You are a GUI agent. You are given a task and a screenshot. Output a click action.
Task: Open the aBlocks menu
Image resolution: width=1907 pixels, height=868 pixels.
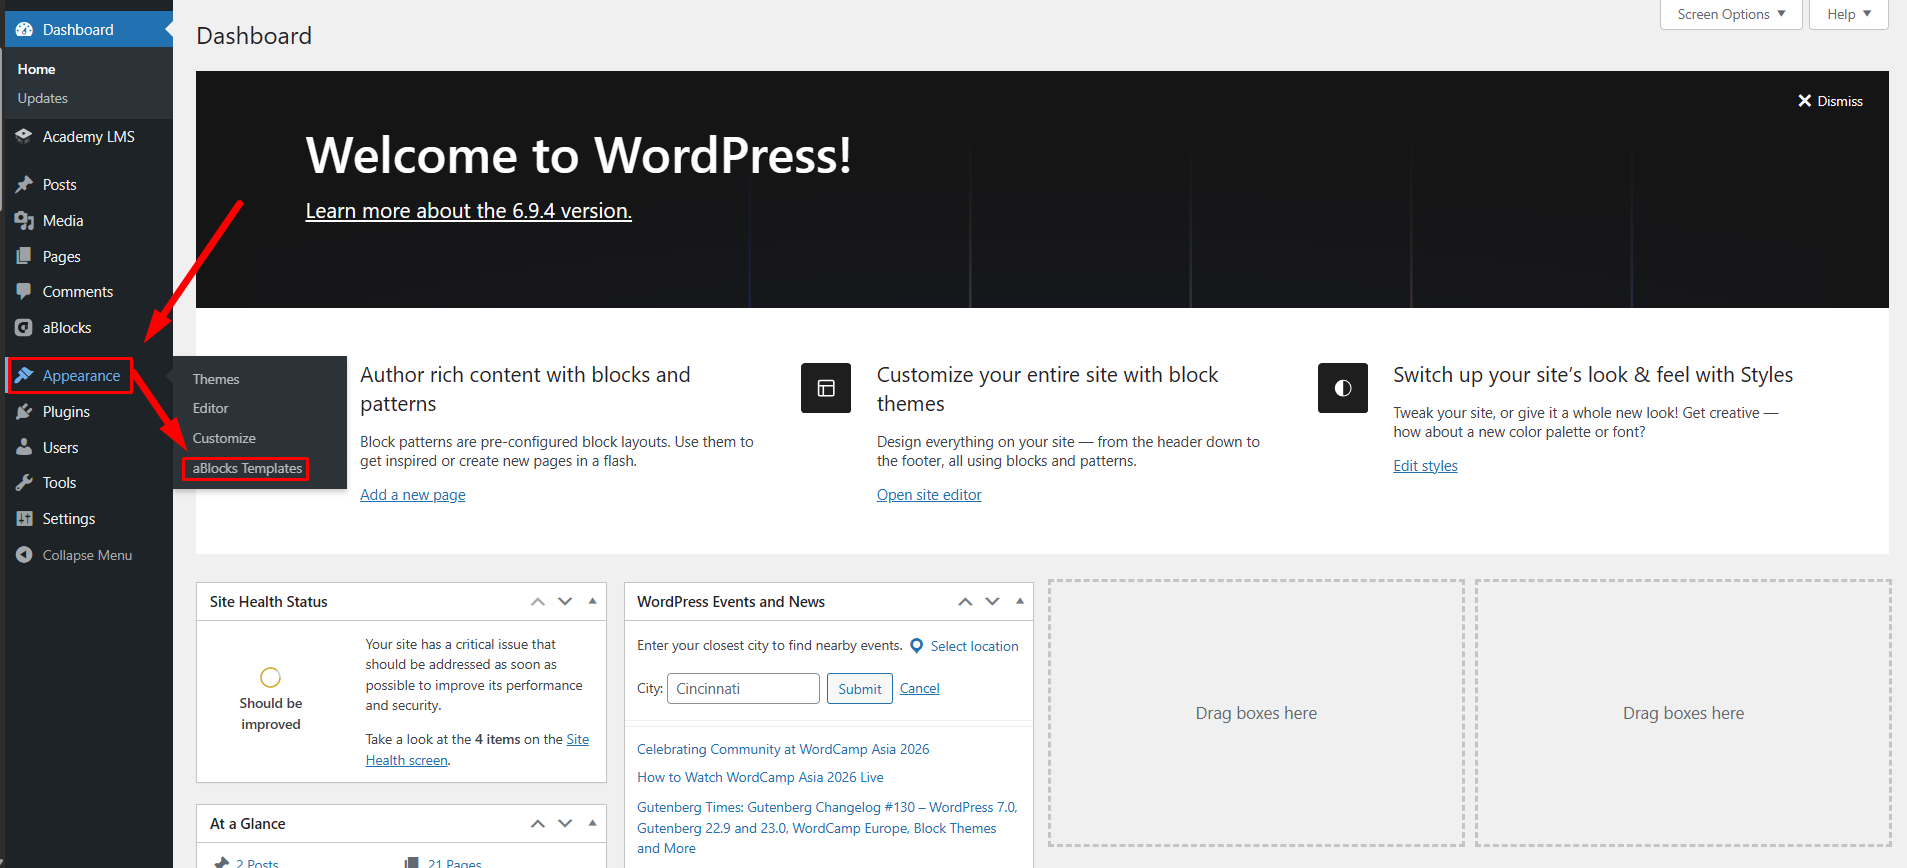coord(88,328)
